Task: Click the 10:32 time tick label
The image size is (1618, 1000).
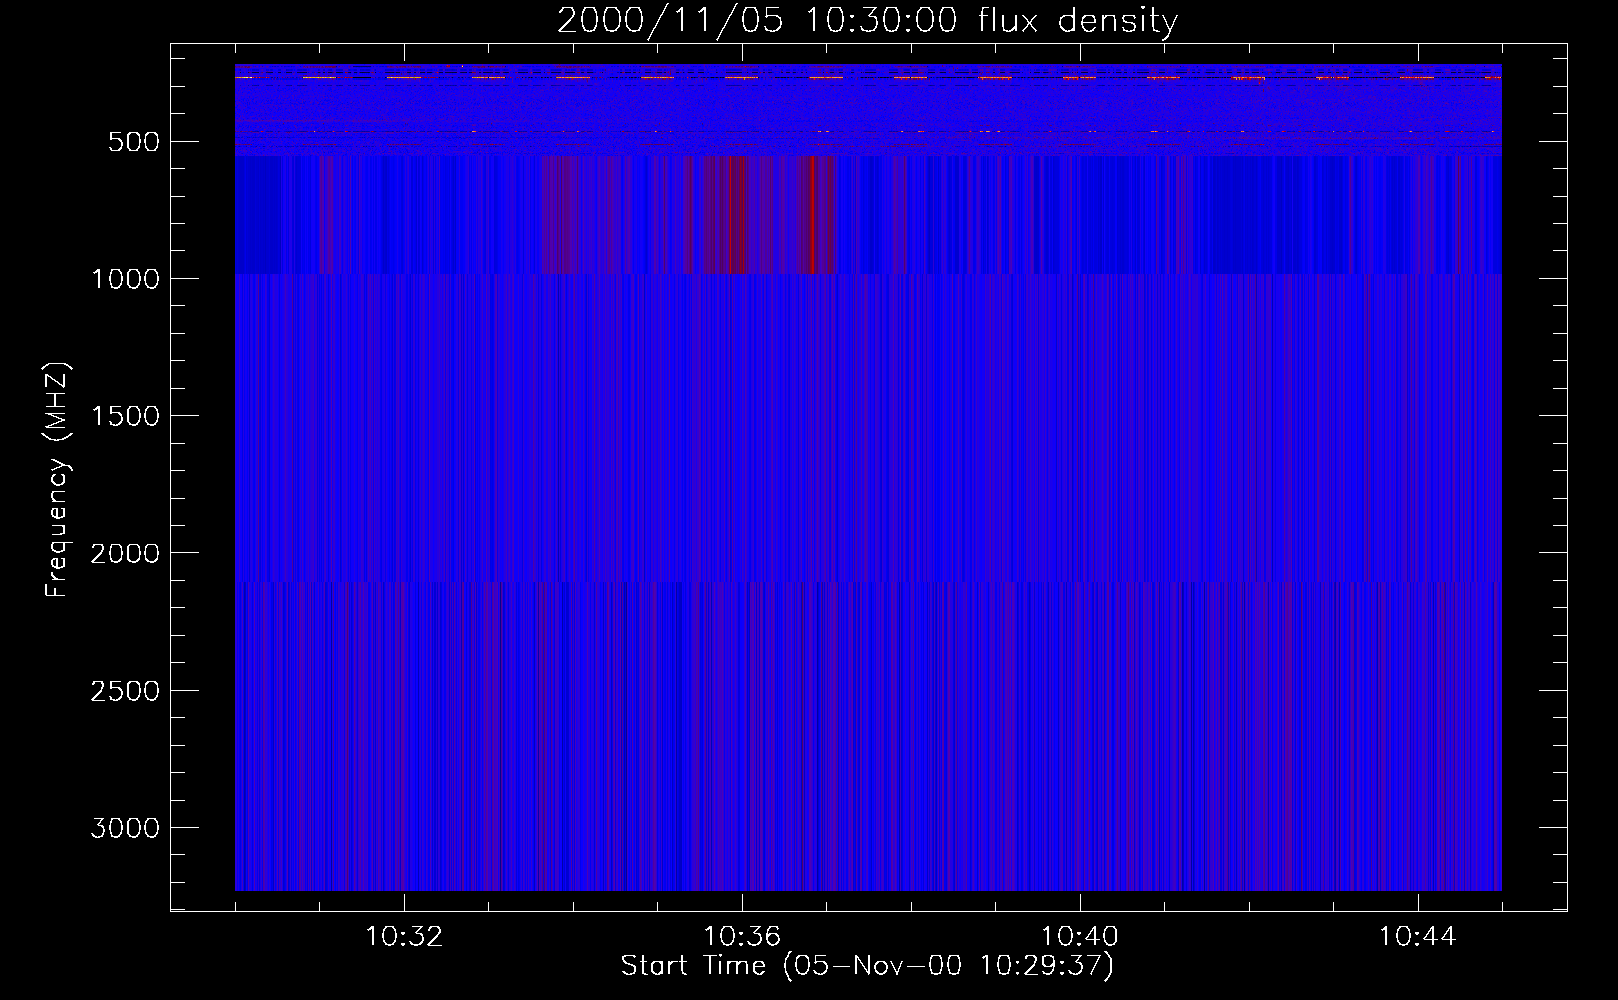Action: click(404, 937)
